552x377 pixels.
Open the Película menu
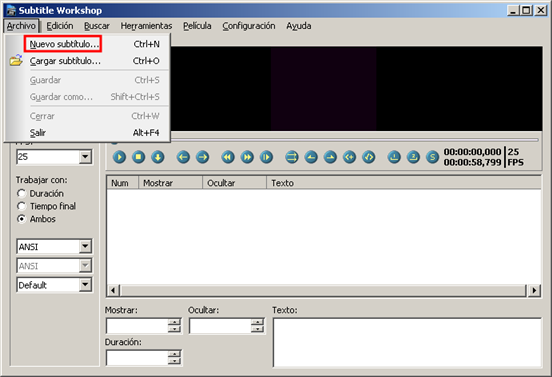pyautogui.click(x=197, y=26)
